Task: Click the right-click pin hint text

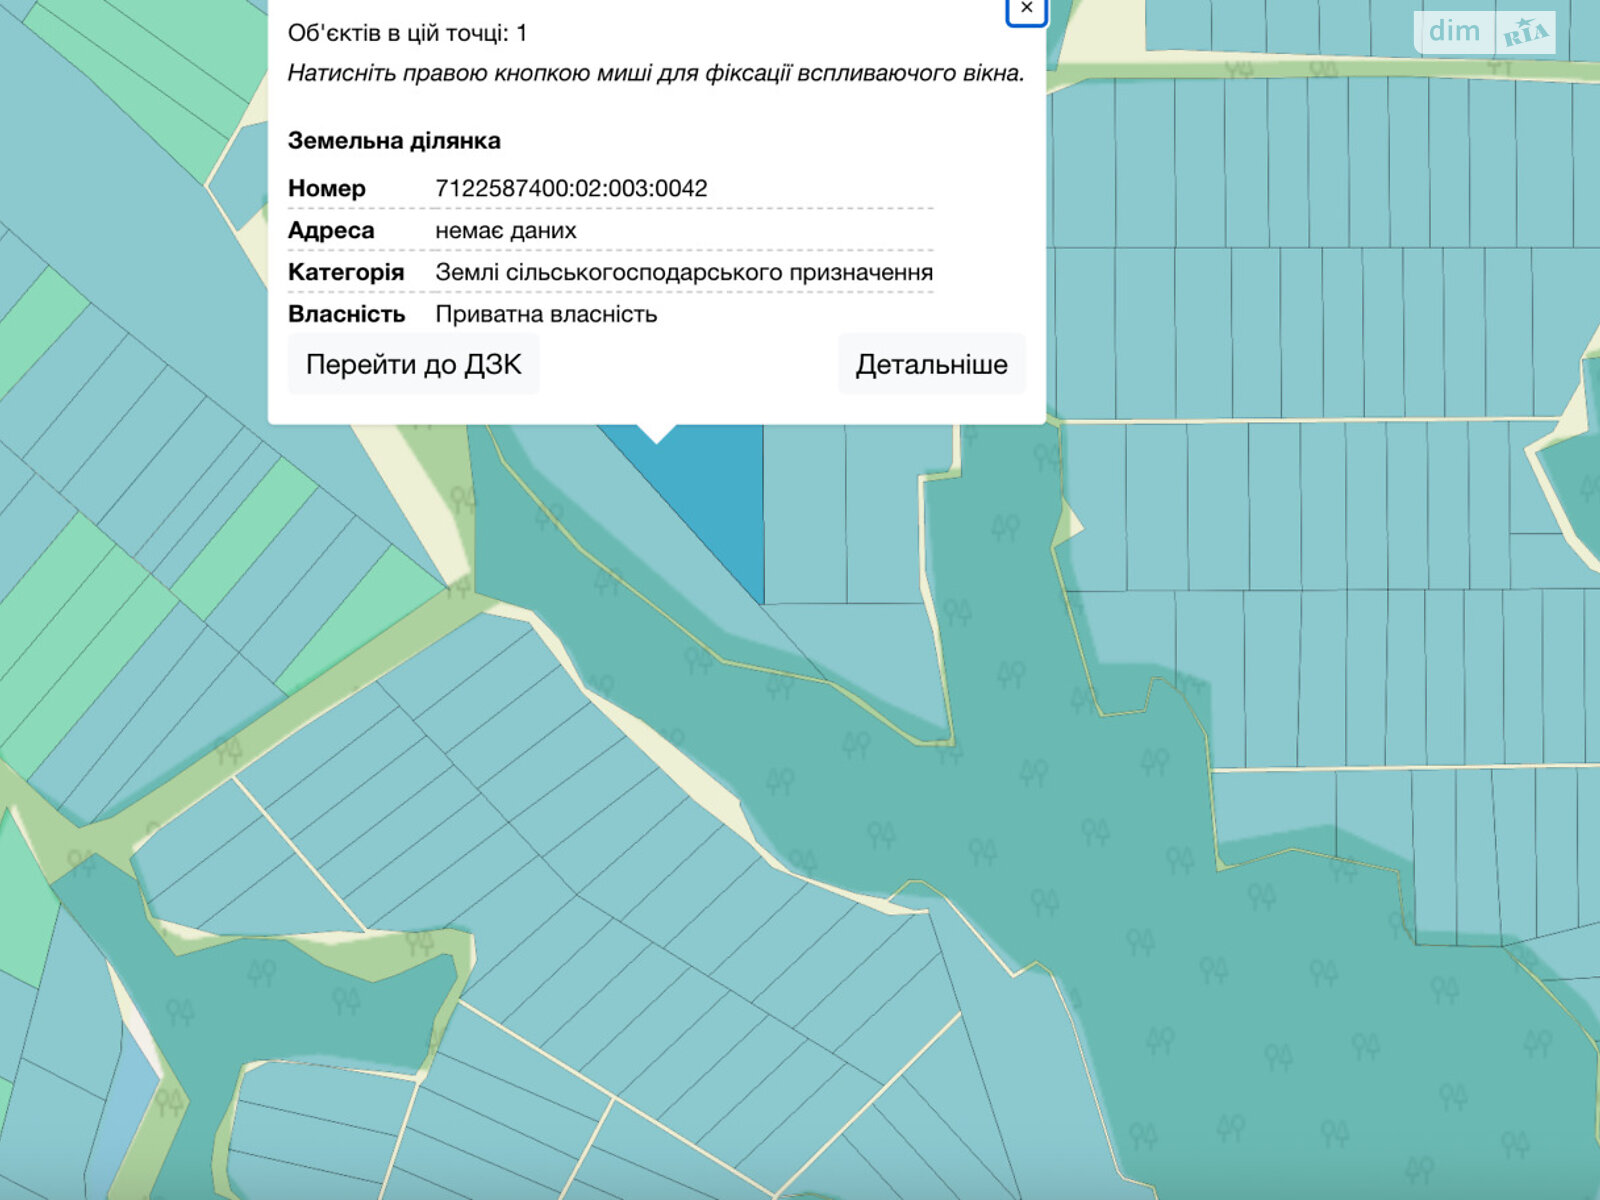Action: click(x=656, y=73)
